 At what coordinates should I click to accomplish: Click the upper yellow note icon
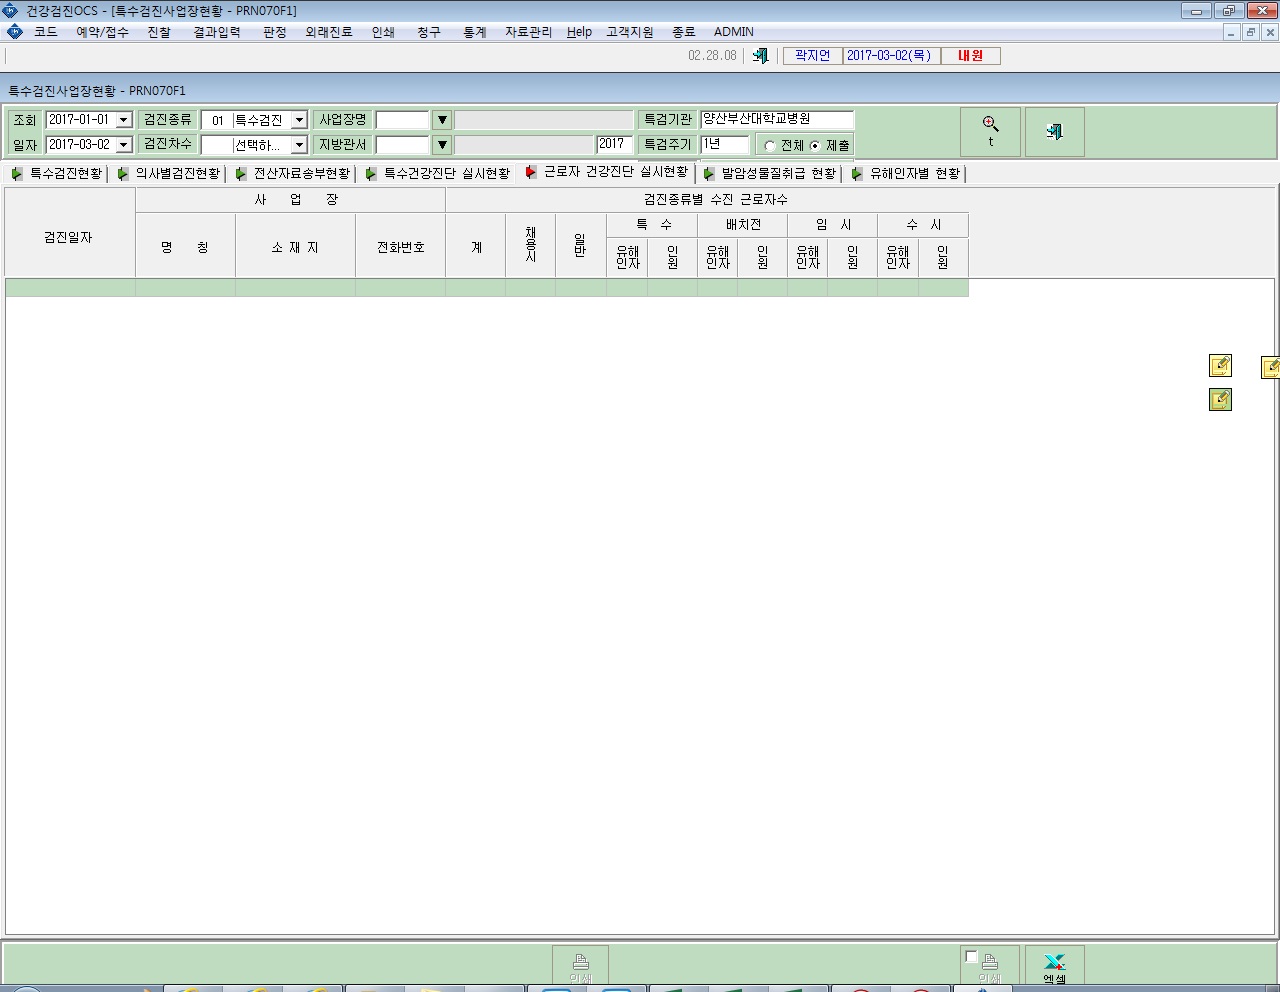click(1220, 366)
